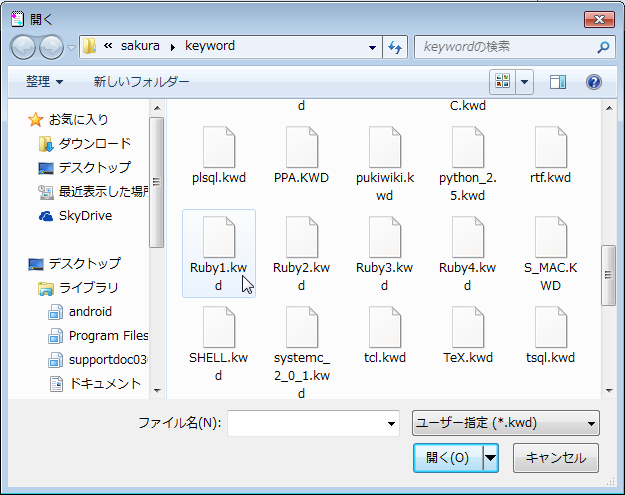625x495 pixels.
Task: Select the sakura breadcrumb in the address bar
Action: click(x=140, y=46)
